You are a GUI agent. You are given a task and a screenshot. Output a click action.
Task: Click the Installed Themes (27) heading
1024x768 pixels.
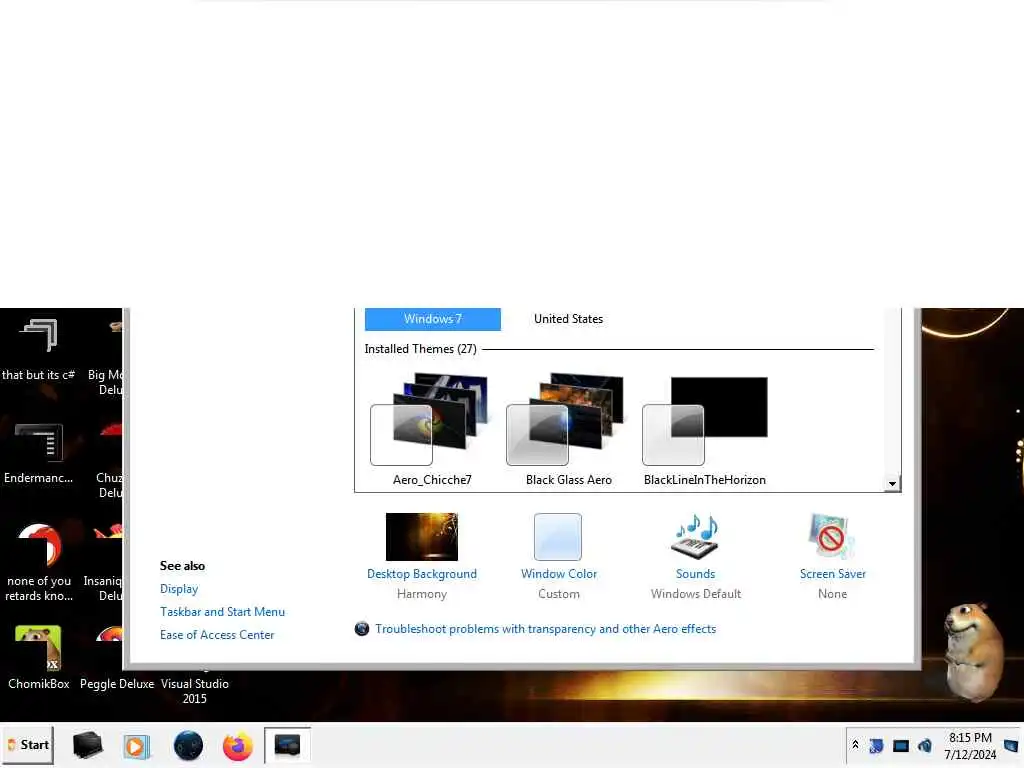click(x=420, y=349)
